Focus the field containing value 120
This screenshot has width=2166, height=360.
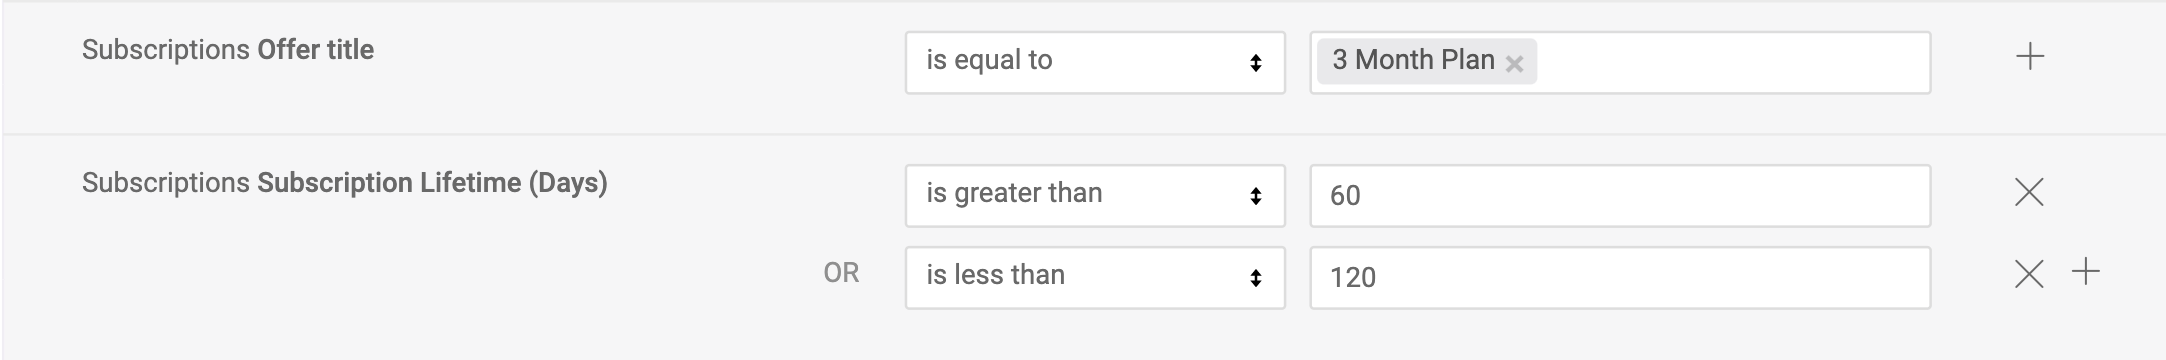(1620, 278)
